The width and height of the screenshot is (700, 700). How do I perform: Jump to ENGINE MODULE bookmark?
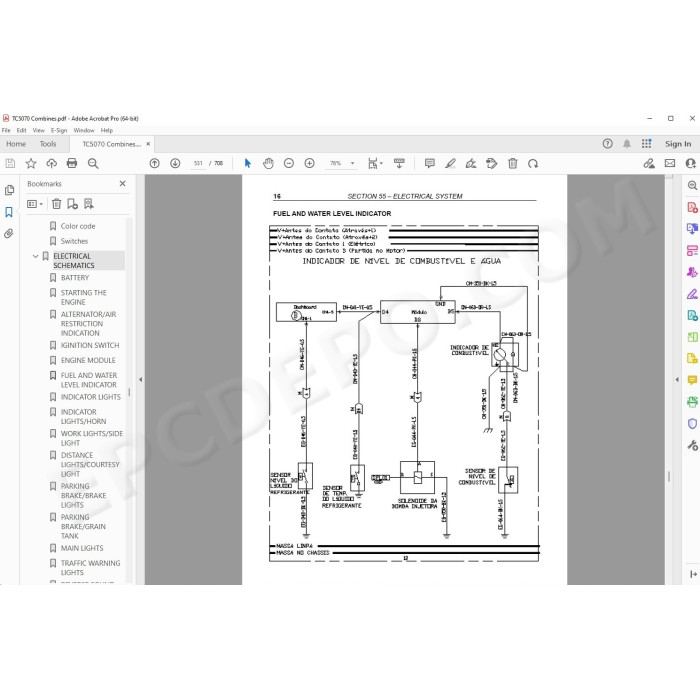tap(88, 360)
